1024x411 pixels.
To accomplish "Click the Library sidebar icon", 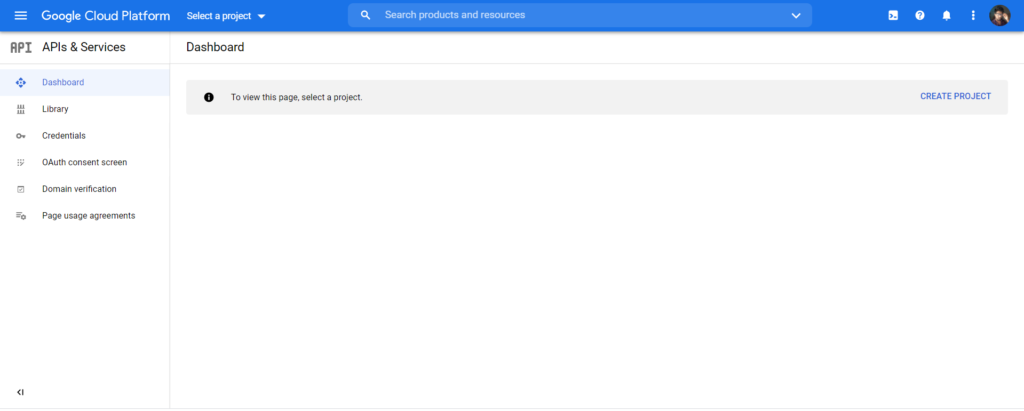I will [20, 109].
